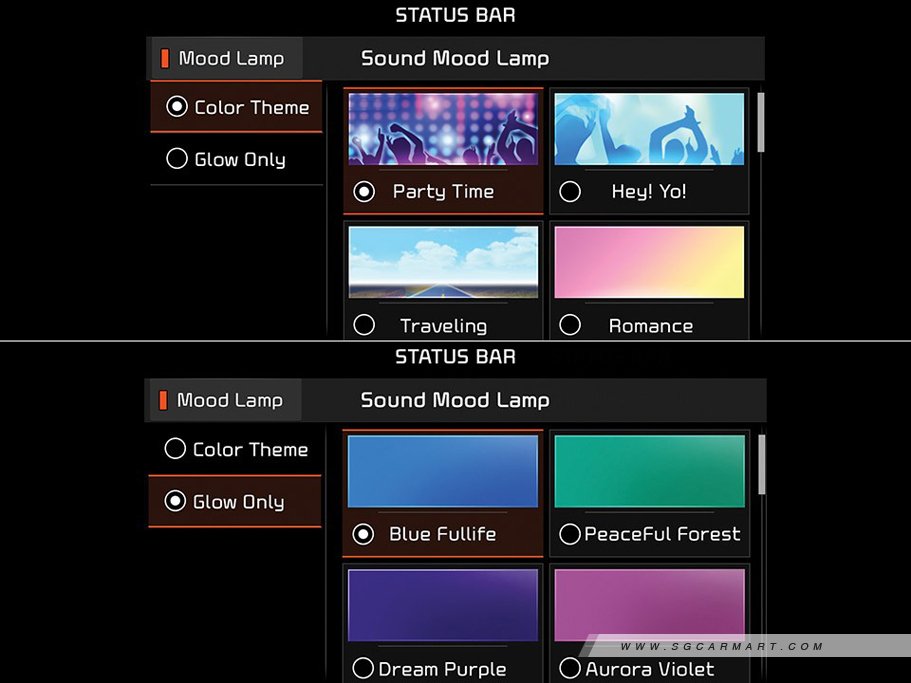911x683 pixels.
Task: Click the Peaceful Forest green swatch
Action: pyautogui.click(x=649, y=471)
